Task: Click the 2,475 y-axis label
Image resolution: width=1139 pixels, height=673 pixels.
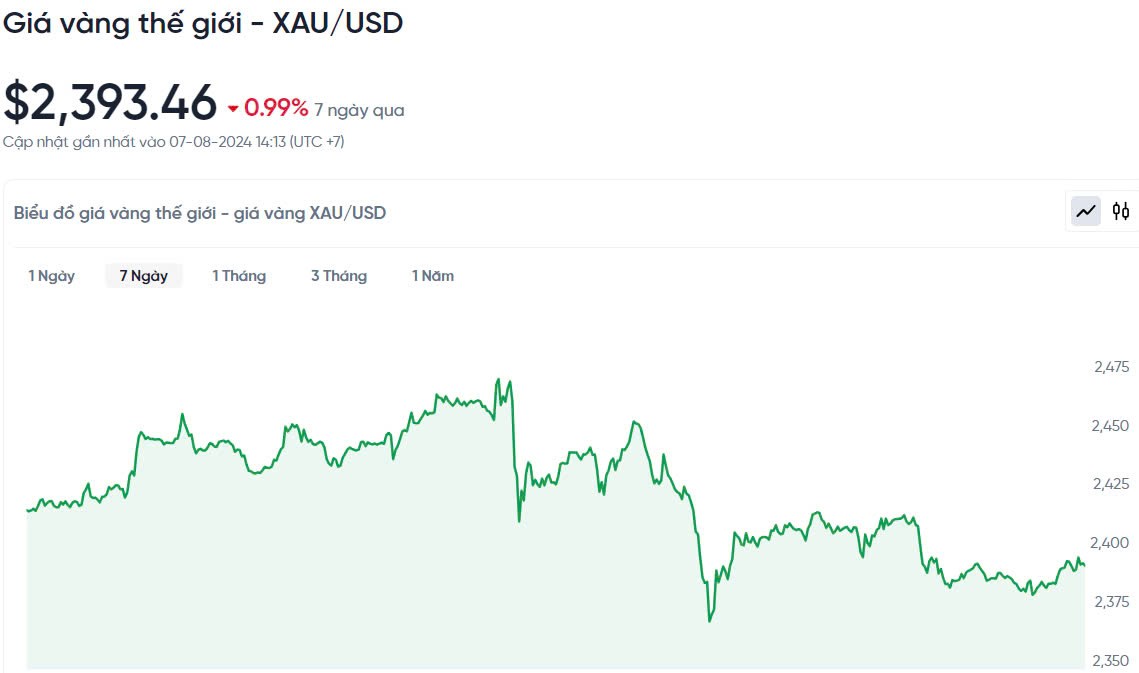Action: (x=1111, y=367)
